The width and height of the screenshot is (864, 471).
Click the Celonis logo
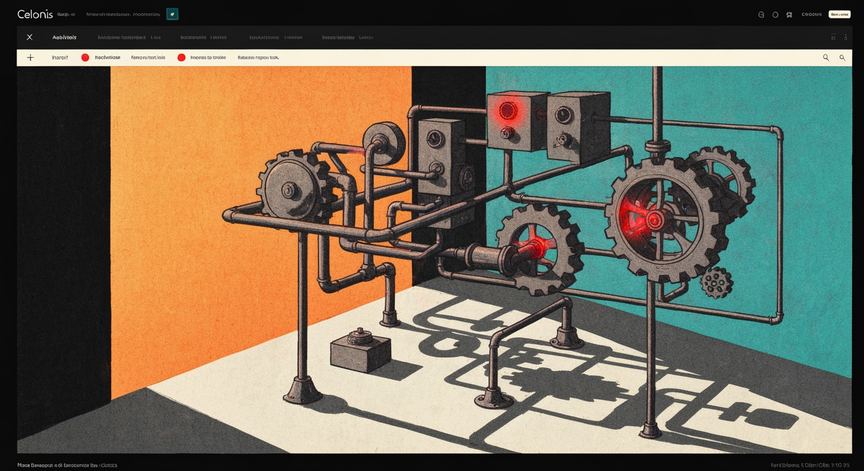(35, 14)
